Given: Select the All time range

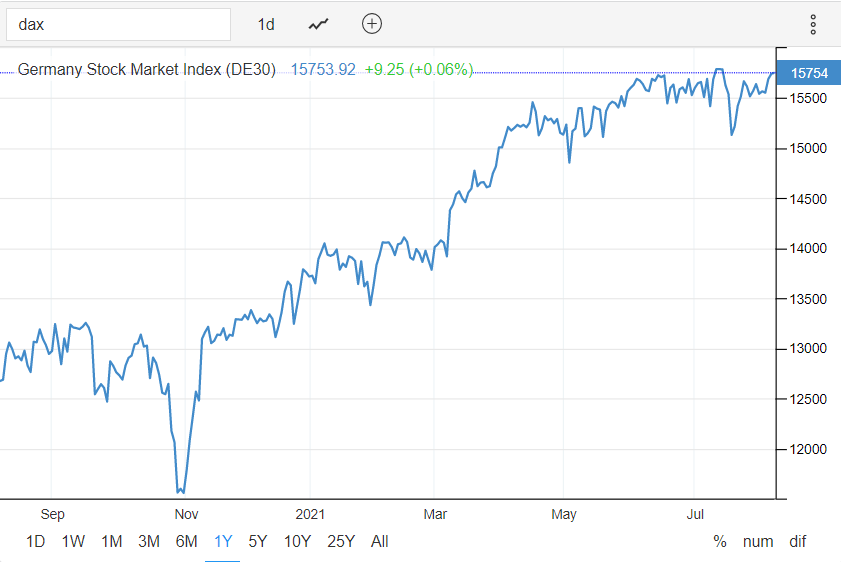Looking at the screenshot, I should point(380,542).
